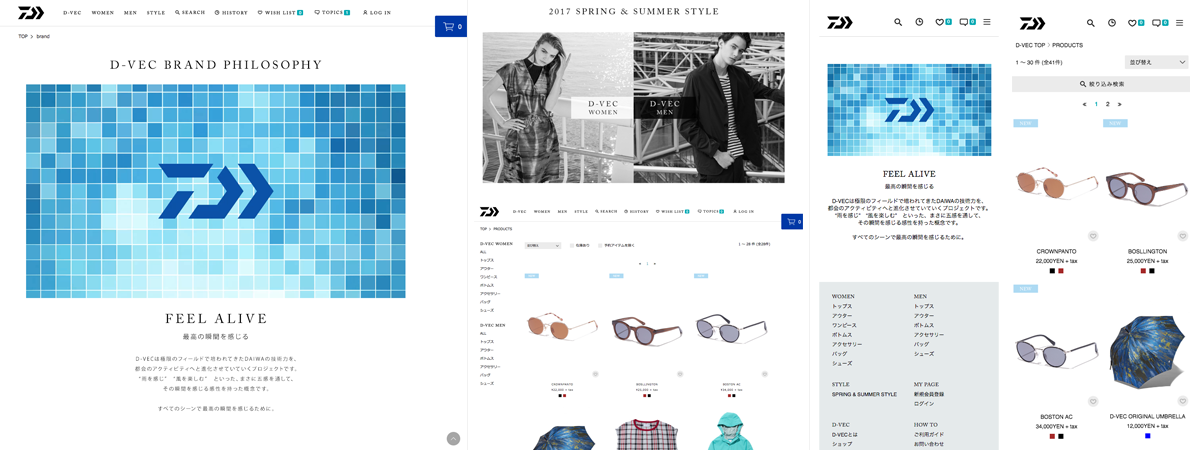The width and height of the screenshot is (1200, 450).
Task: Click the 絞り込み検索 filter search button
Action: [x=1101, y=84]
